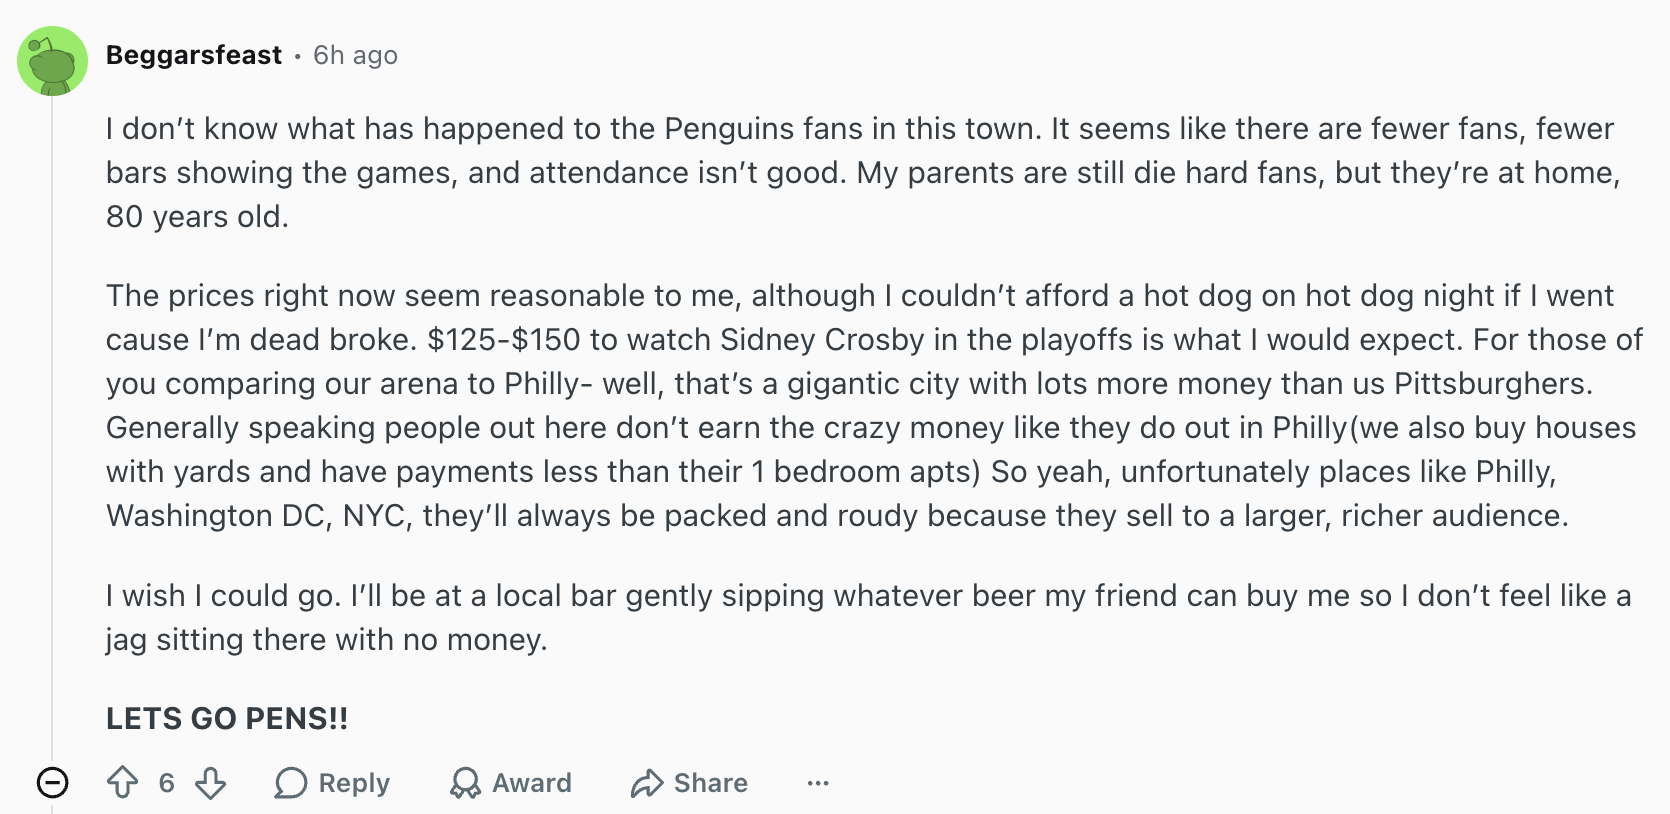Click the vote count number 6
The width and height of the screenshot is (1670, 814).
pos(166,783)
